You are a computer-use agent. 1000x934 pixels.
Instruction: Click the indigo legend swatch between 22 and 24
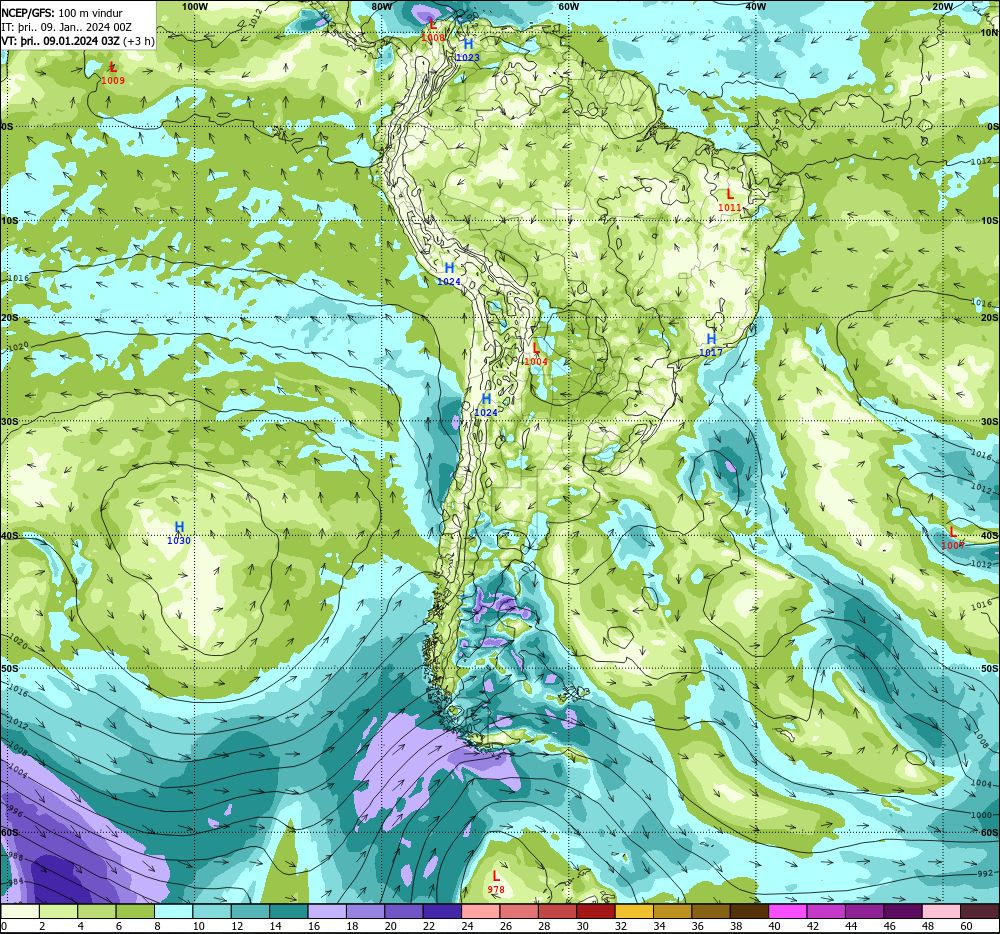443,911
